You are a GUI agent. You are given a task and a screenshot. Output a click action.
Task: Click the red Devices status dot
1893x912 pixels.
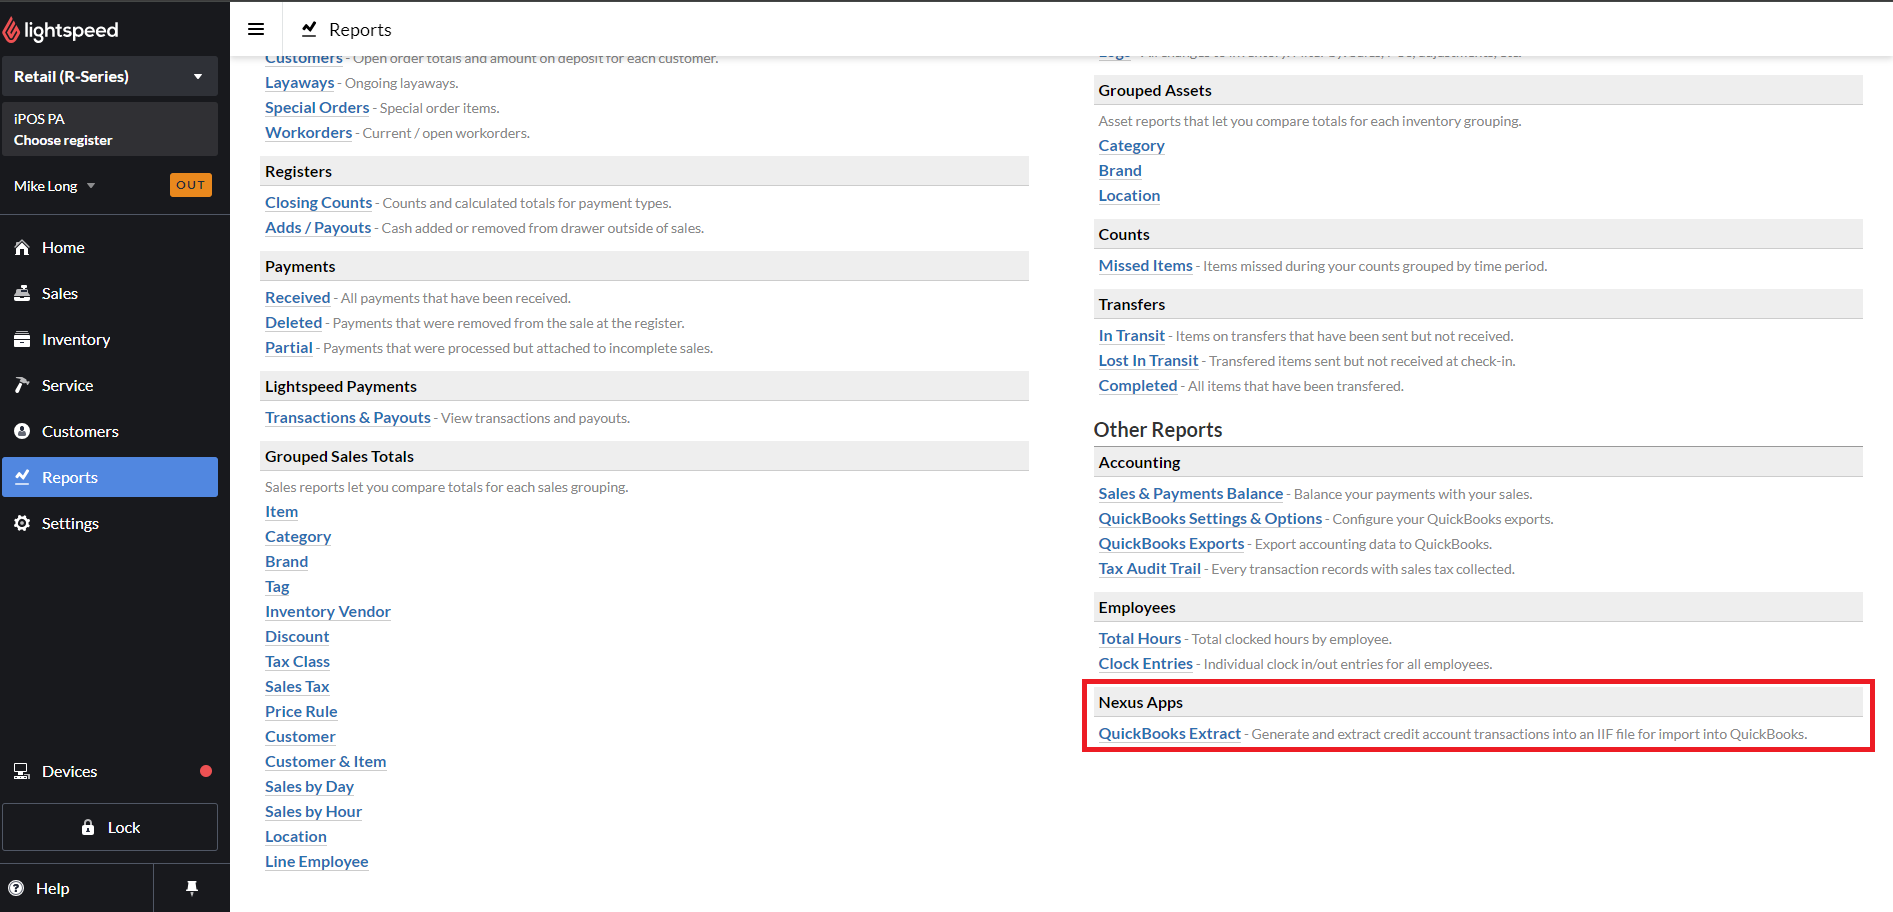pos(206,771)
